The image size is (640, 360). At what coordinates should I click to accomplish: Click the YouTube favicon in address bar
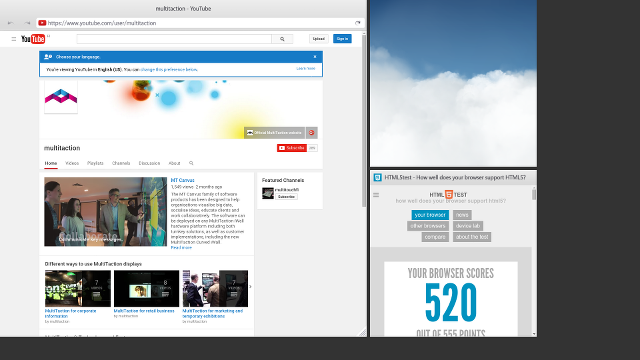42,23
